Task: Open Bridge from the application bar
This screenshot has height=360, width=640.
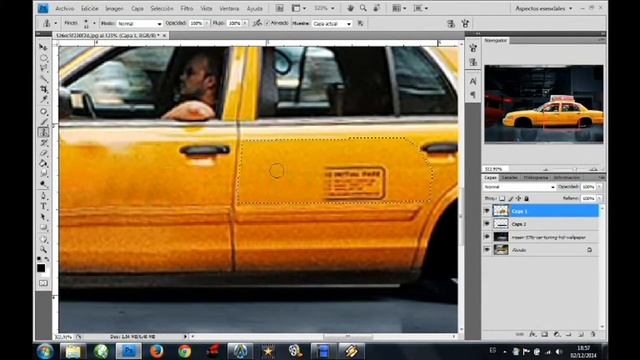Action: coord(280,8)
